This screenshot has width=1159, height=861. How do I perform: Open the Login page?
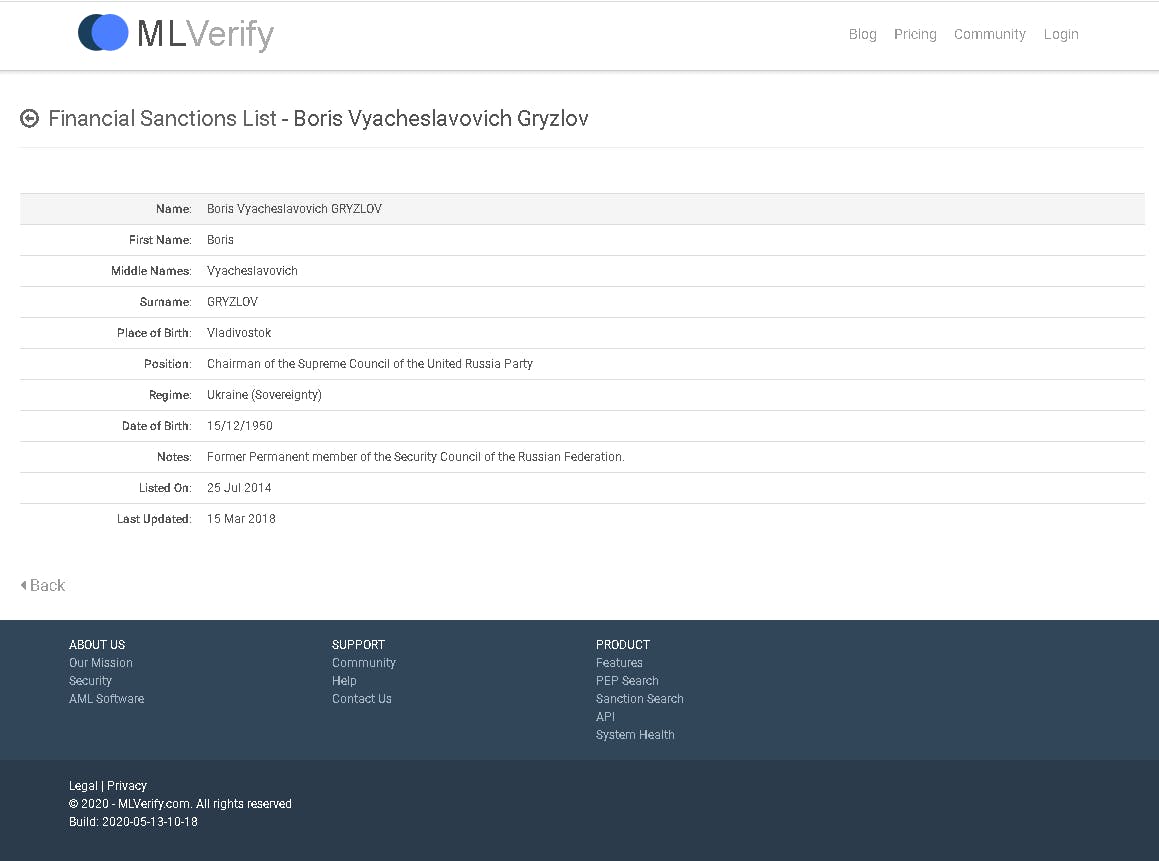1061,34
